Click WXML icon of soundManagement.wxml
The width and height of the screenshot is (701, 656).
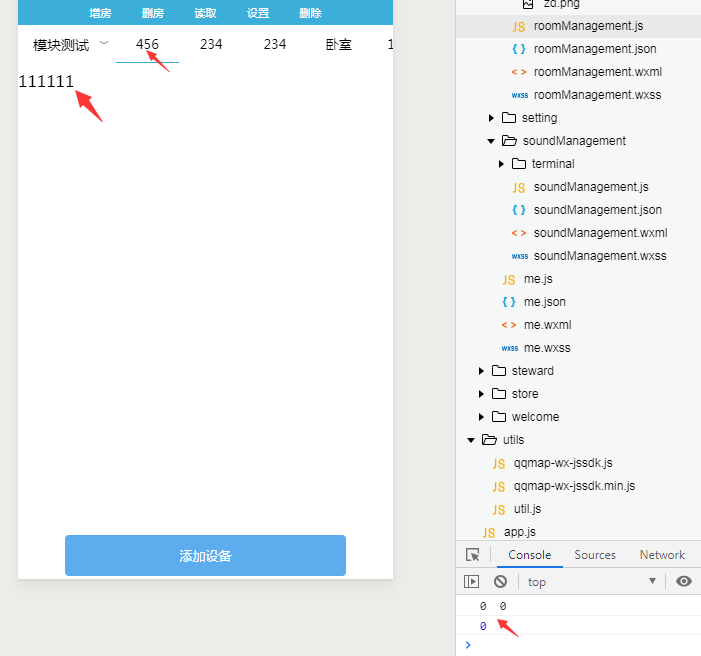tap(519, 233)
